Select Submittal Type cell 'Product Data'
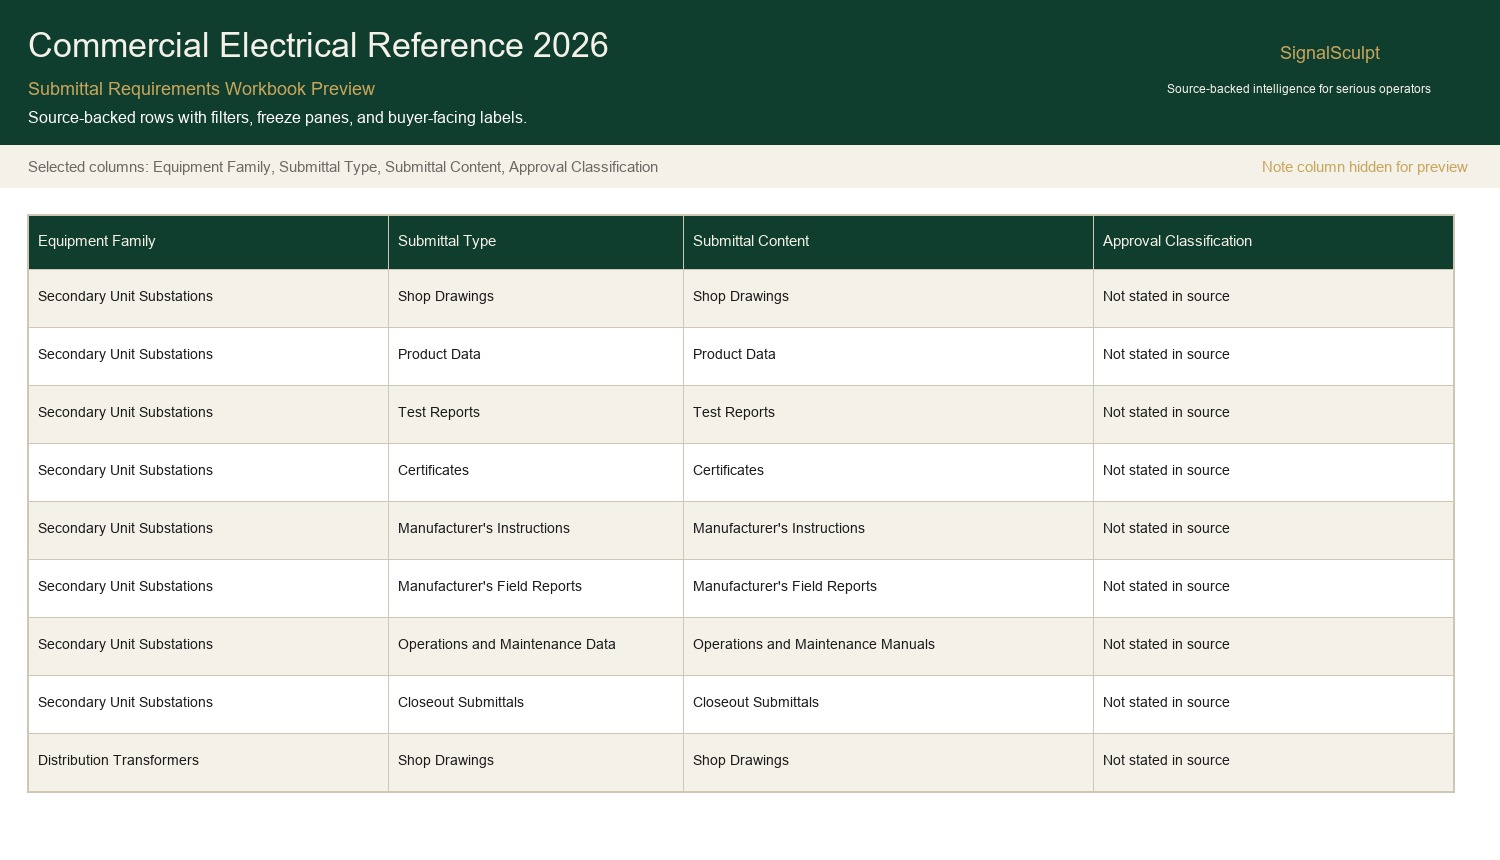 point(536,356)
